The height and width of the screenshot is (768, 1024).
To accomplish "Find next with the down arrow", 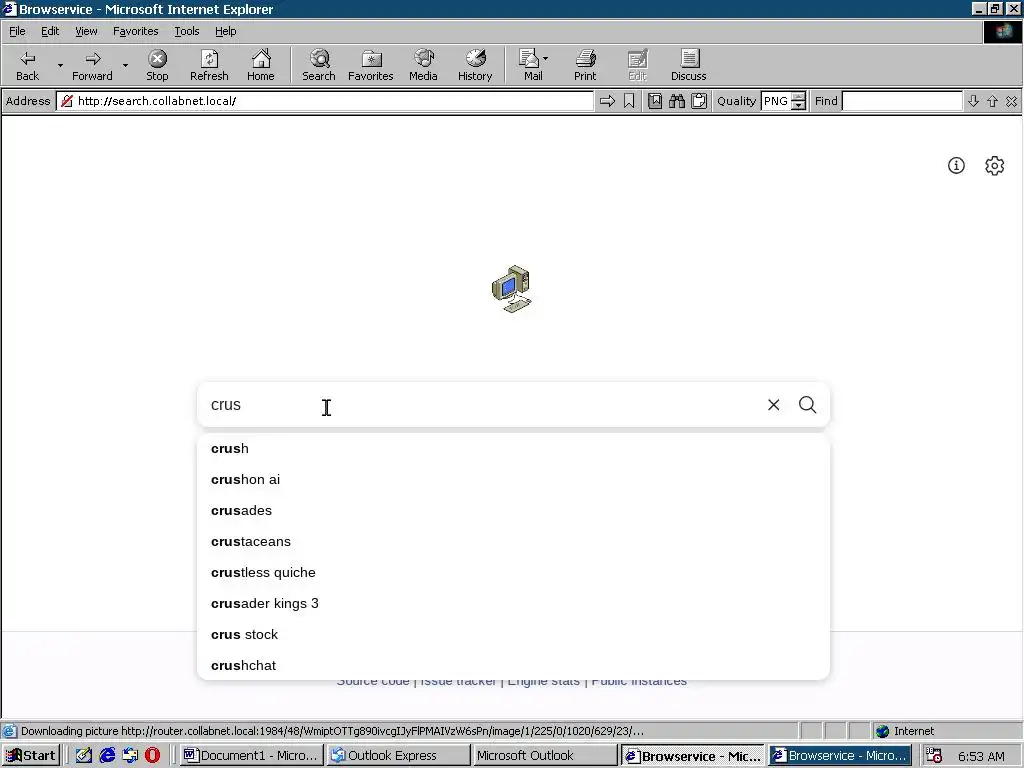I will coord(973,101).
